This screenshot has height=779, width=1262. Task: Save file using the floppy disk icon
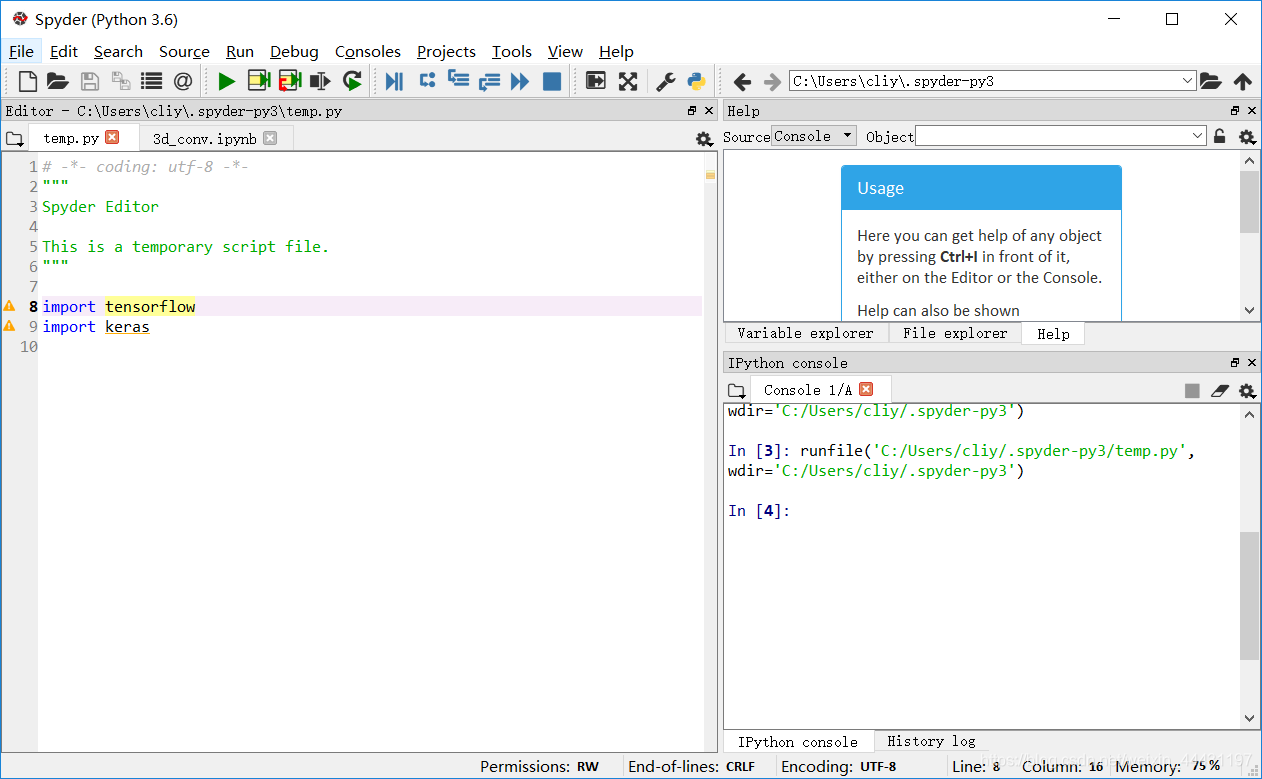tap(90, 81)
